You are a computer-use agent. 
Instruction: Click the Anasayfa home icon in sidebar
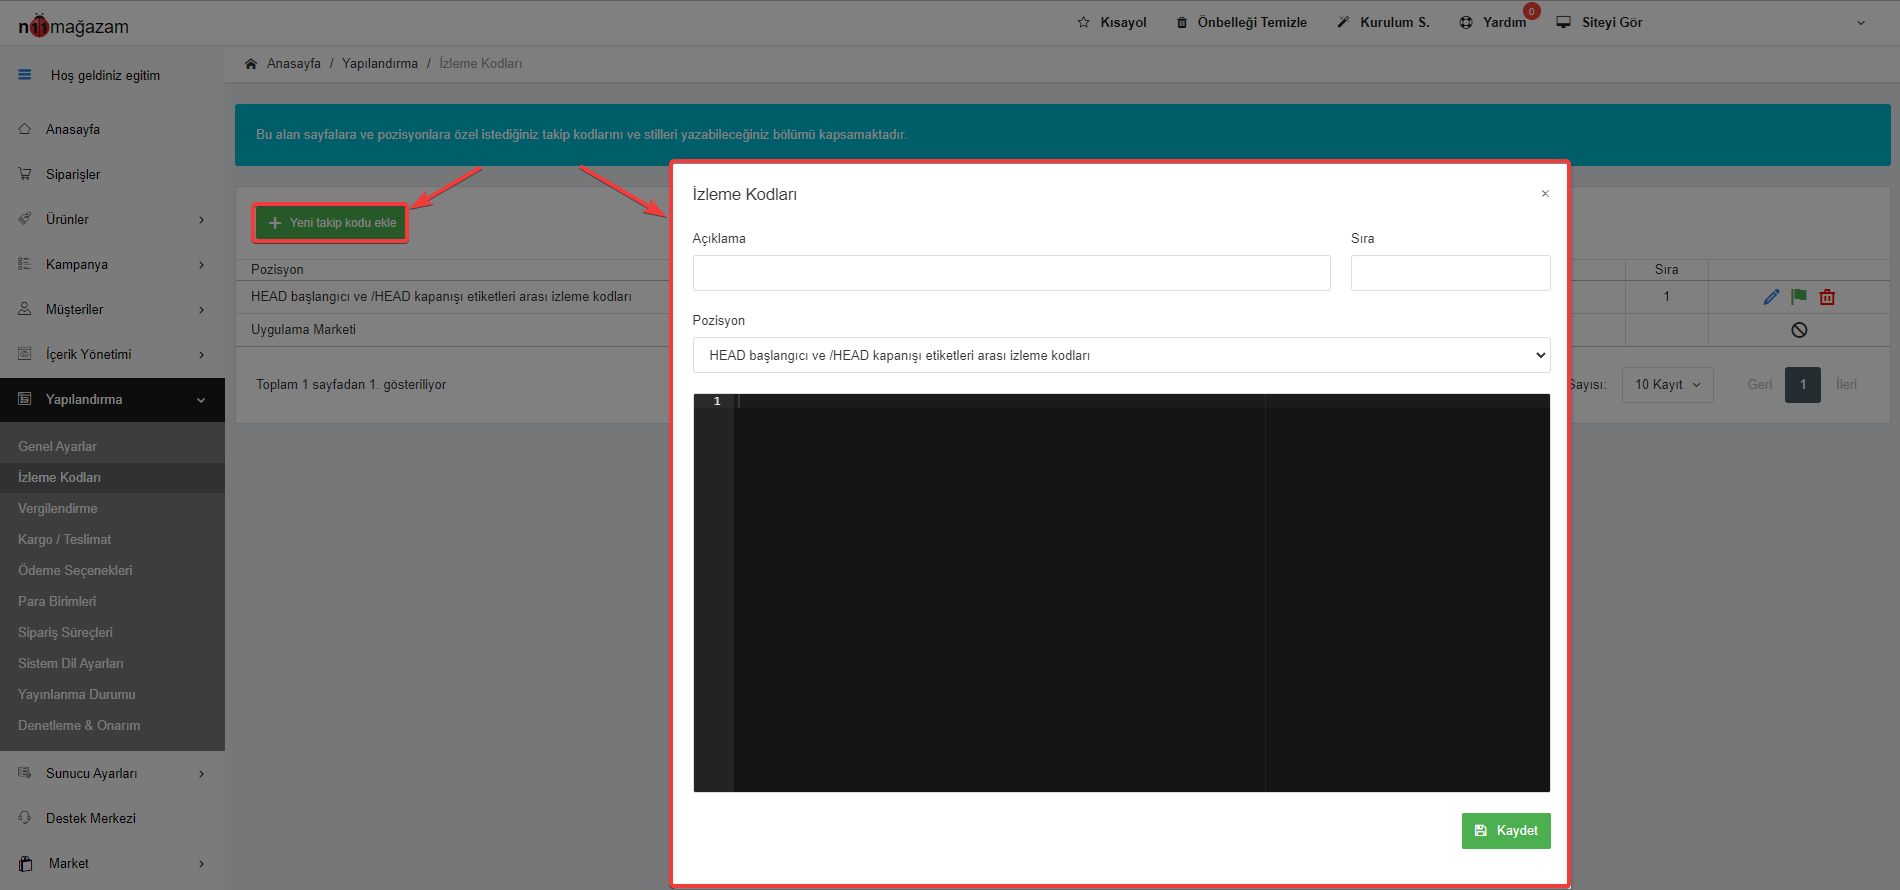(25, 129)
